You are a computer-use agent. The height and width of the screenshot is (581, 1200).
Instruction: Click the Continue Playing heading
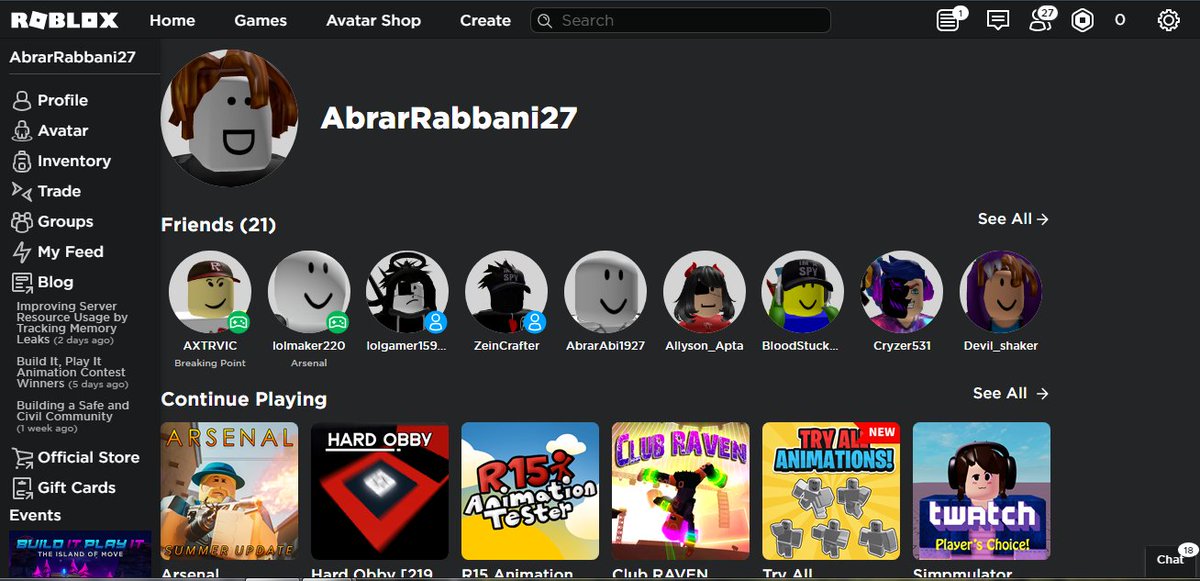[244, 399]
